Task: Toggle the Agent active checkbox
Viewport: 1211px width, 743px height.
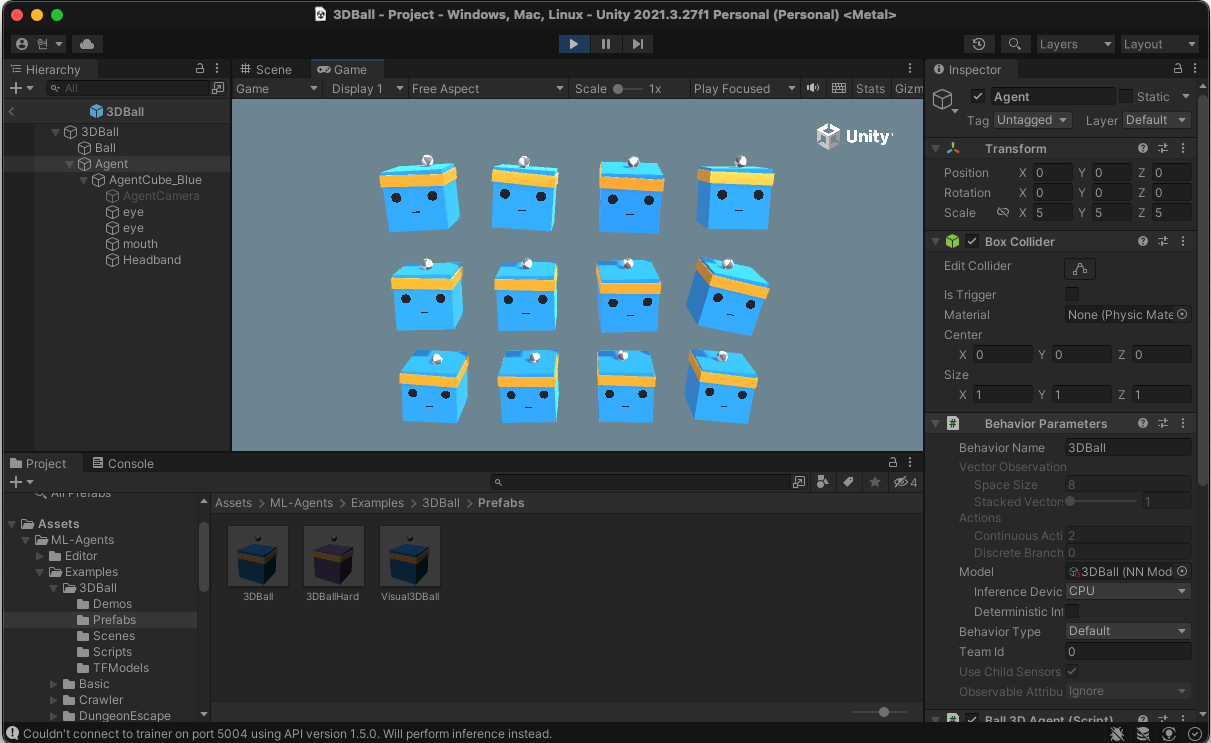Action: tap(978, 97)
